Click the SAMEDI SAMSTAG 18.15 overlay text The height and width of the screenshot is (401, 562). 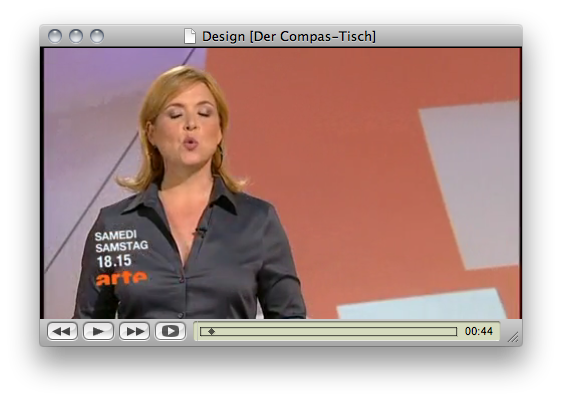[x=121, y=249]
